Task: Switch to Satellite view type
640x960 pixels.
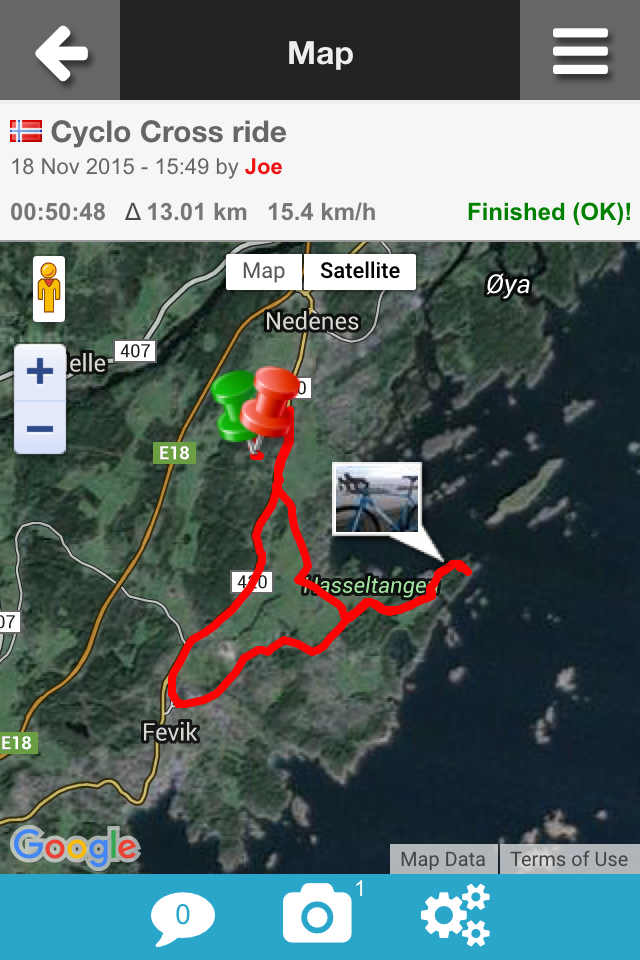Action: tap(360, 271)
